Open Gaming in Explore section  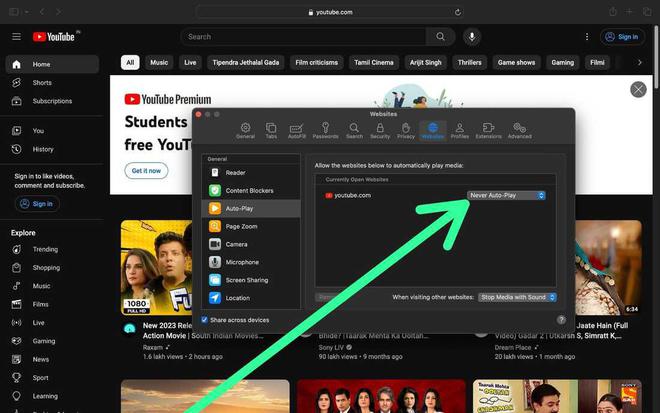[53, 341]
